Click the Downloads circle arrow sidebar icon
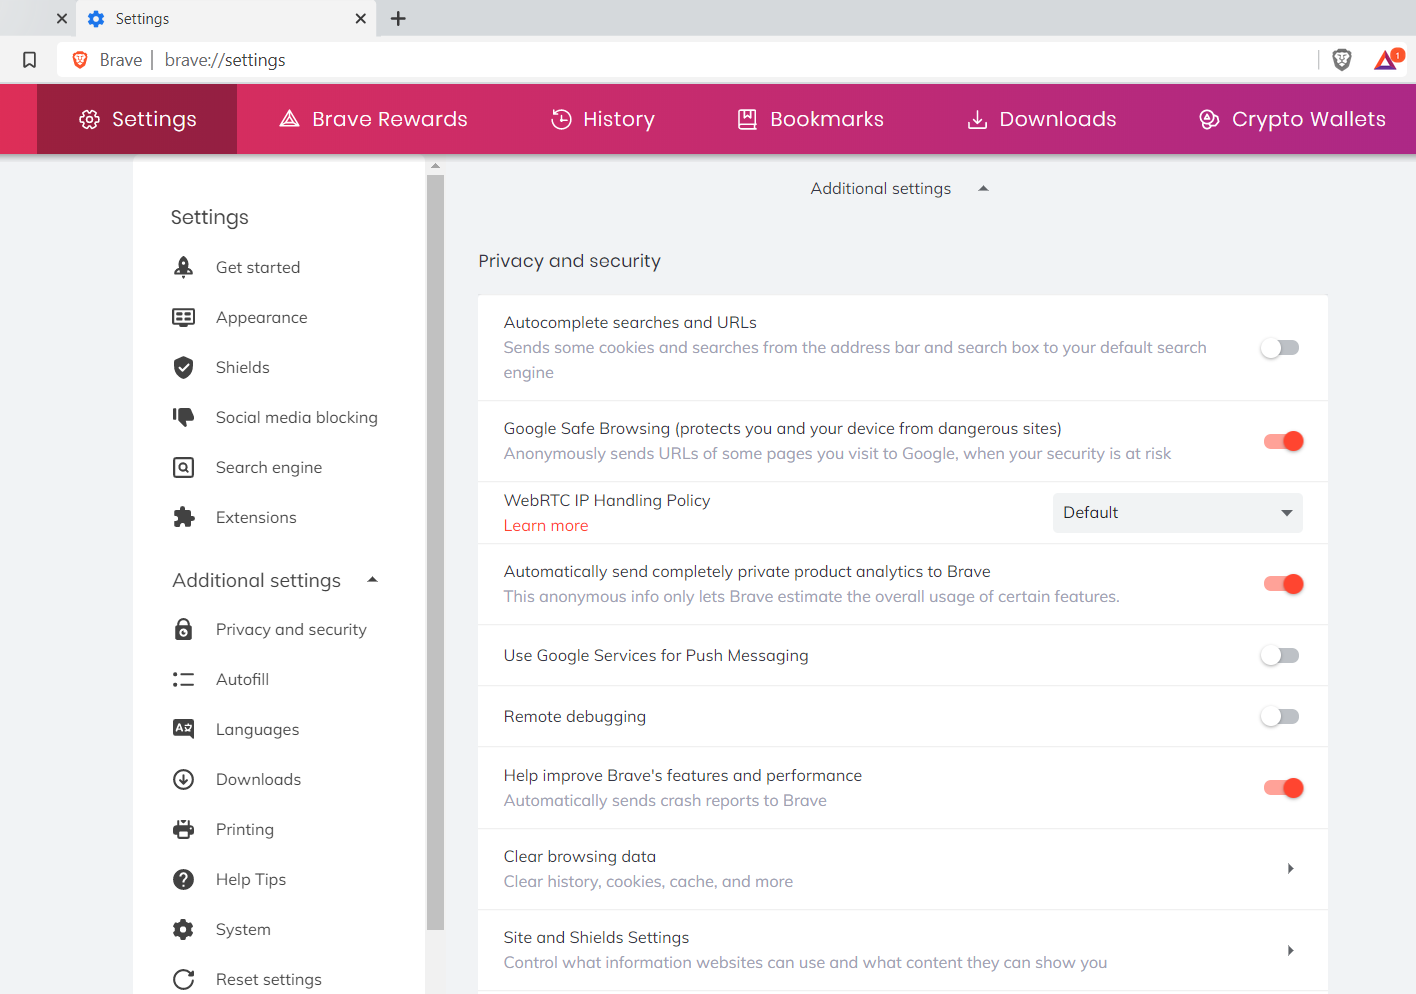 pyautogui.click(x=184, y=779)
